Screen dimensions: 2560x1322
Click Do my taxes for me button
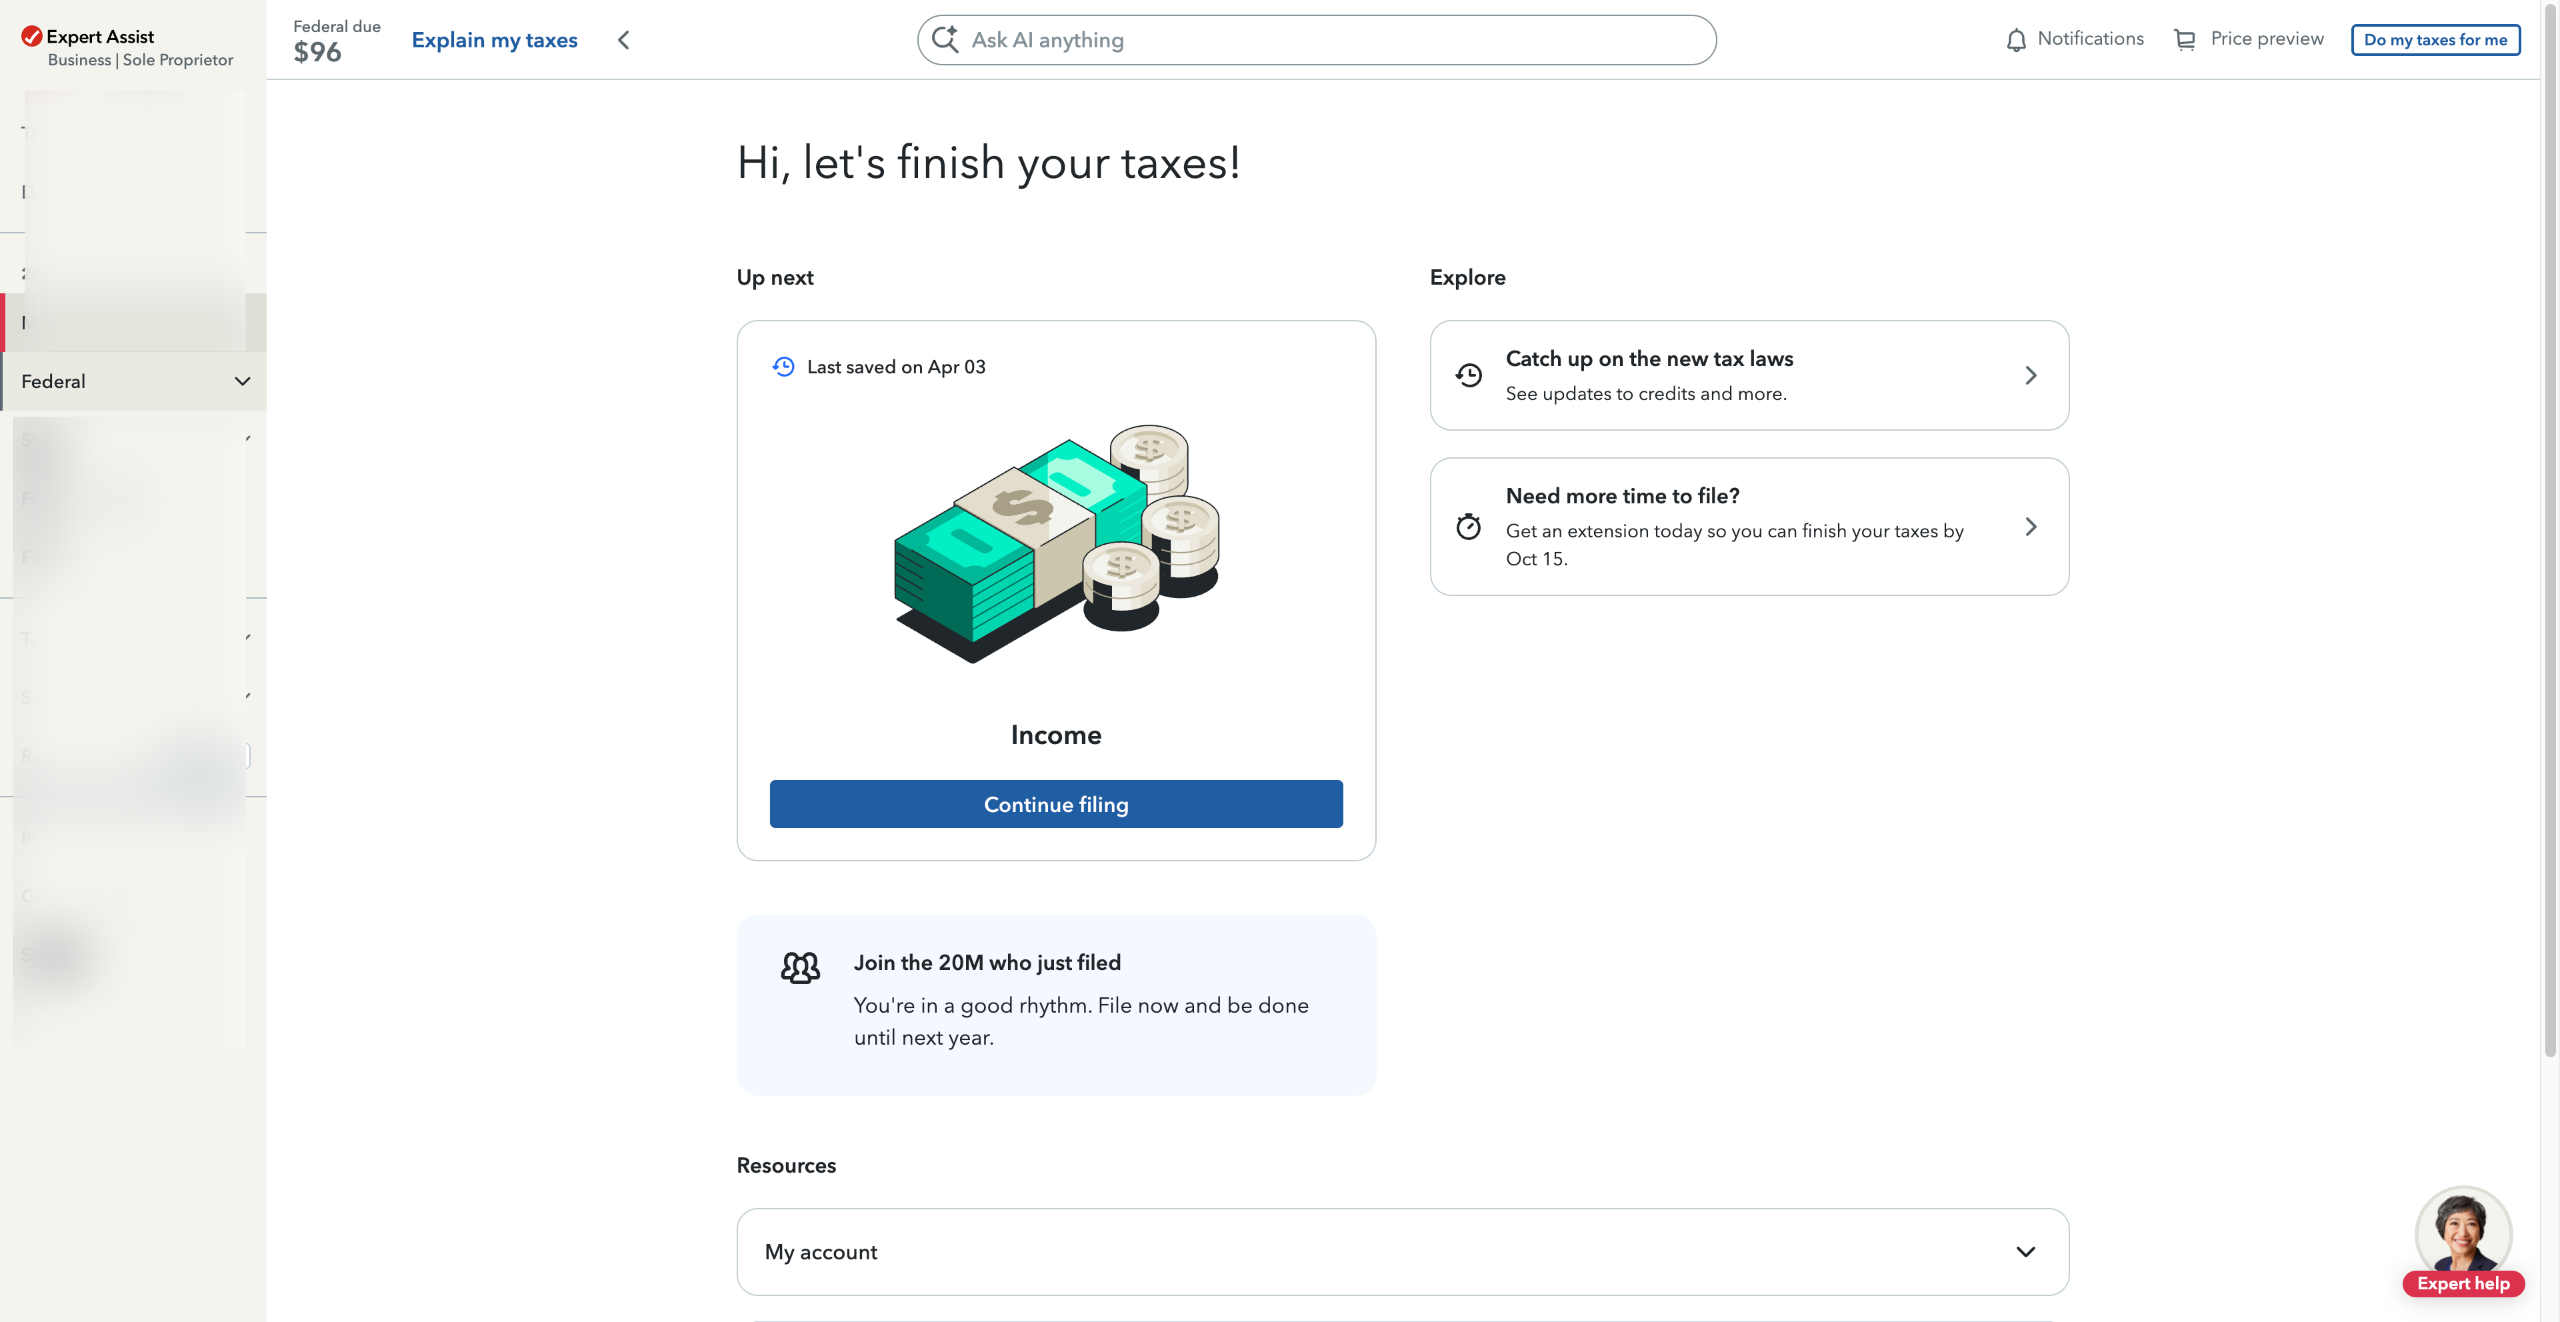2435,40
